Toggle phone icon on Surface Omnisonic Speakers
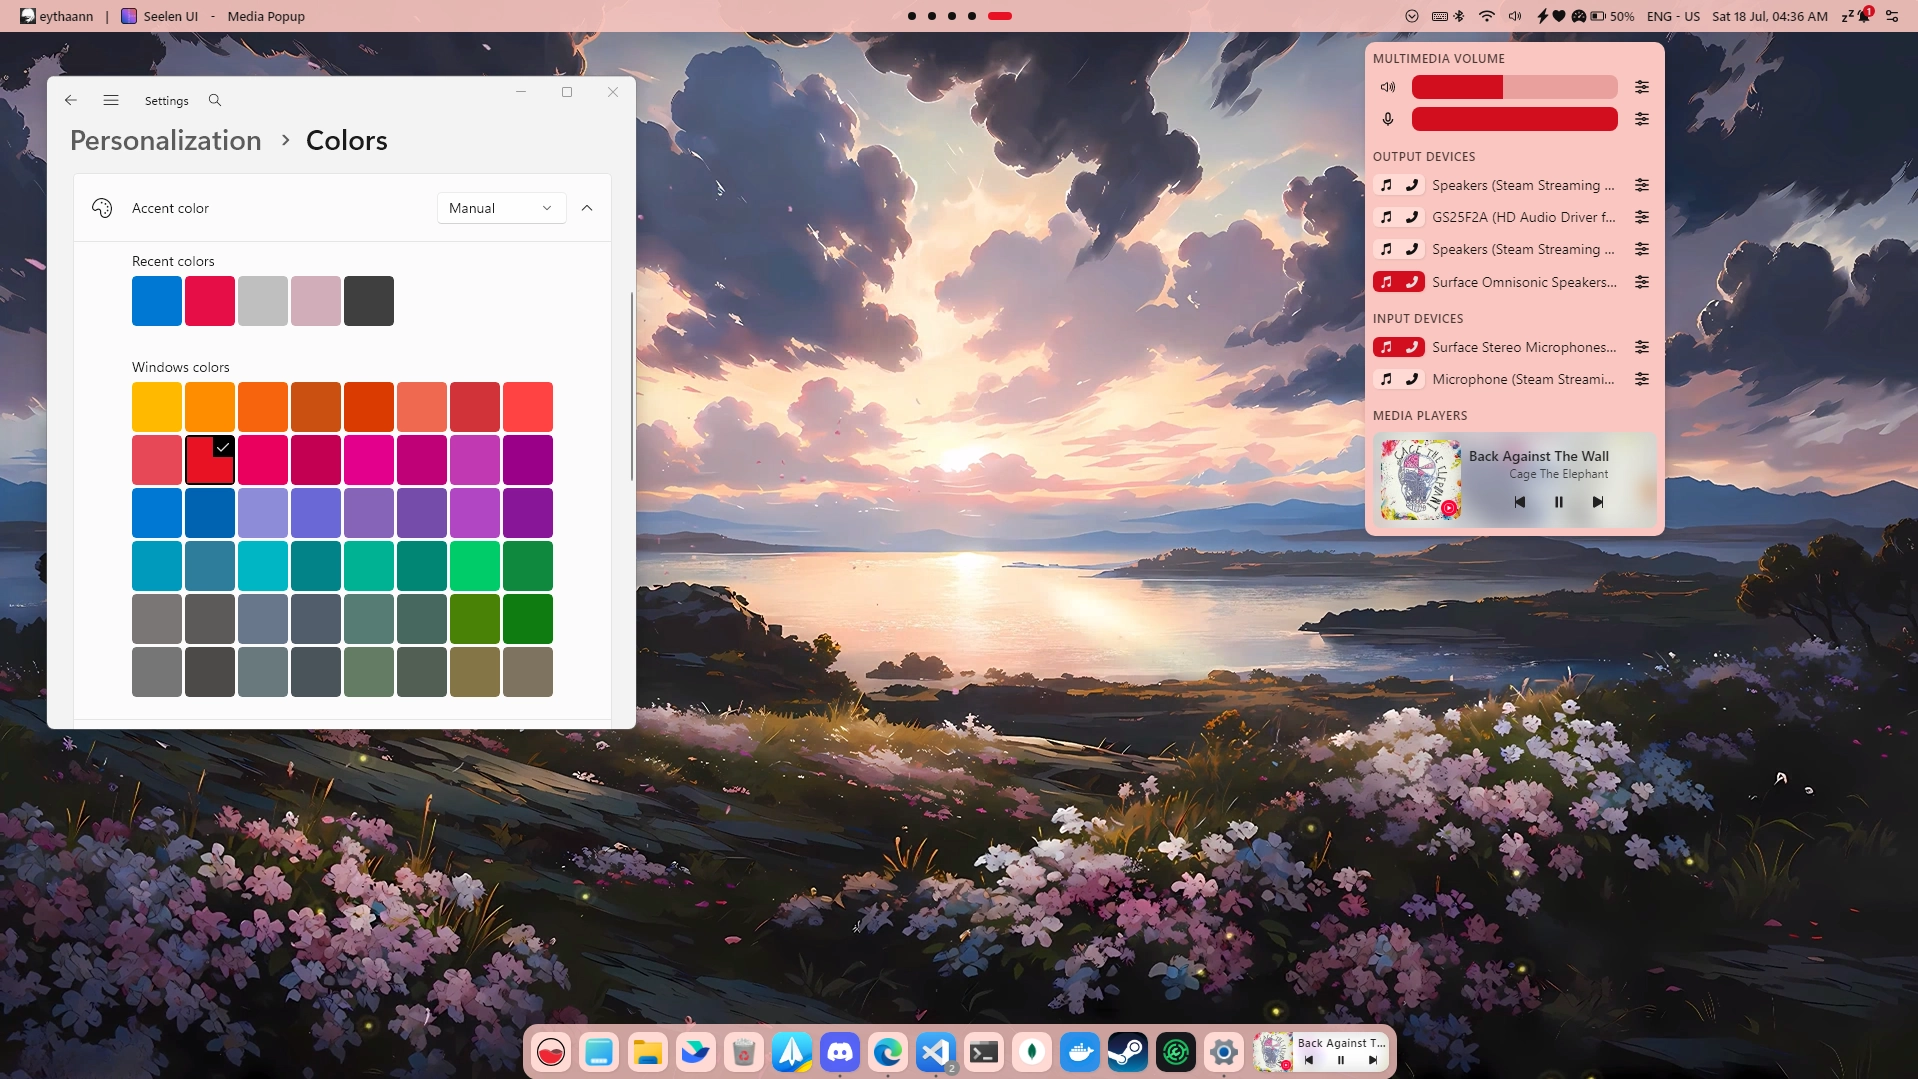Screen dimensions: 1918x1079 [x=1412, y=282]
